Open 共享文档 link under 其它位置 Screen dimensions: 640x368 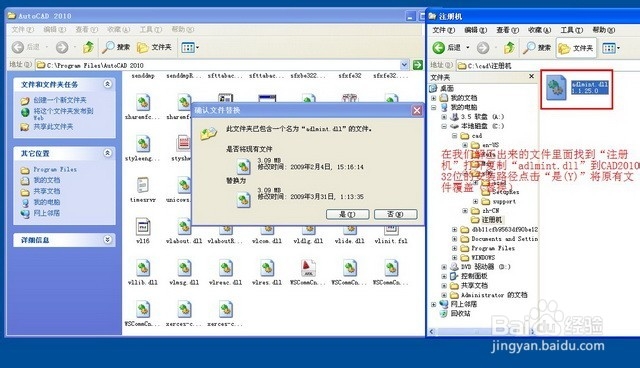point(47,191)
